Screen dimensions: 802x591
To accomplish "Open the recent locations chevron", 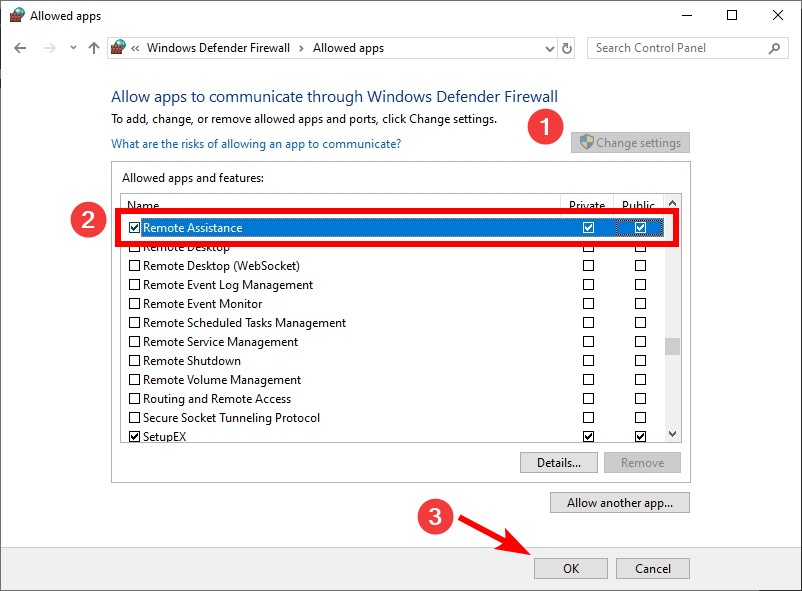I will [x=73, y=48].
